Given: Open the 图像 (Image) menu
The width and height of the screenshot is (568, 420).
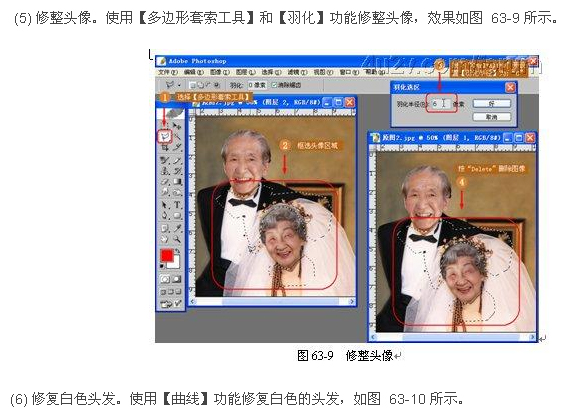Looking at the screenshot, I should pos(220,72).
